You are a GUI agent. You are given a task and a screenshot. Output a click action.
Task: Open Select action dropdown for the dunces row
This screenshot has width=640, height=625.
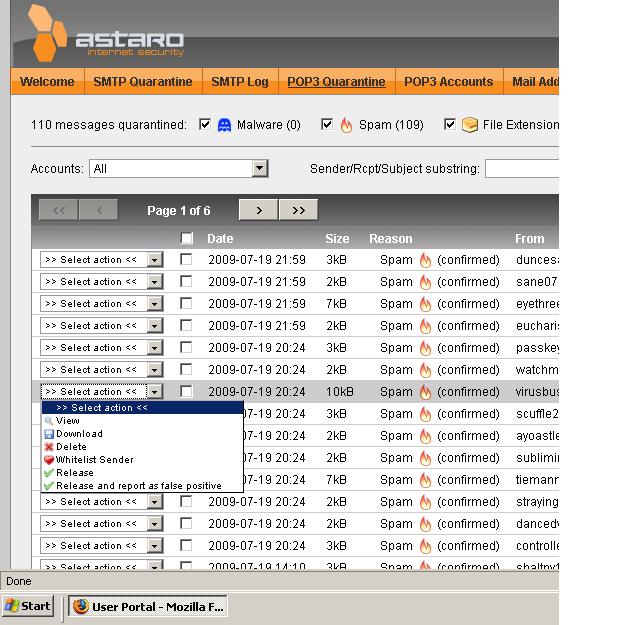click(102, 260)
